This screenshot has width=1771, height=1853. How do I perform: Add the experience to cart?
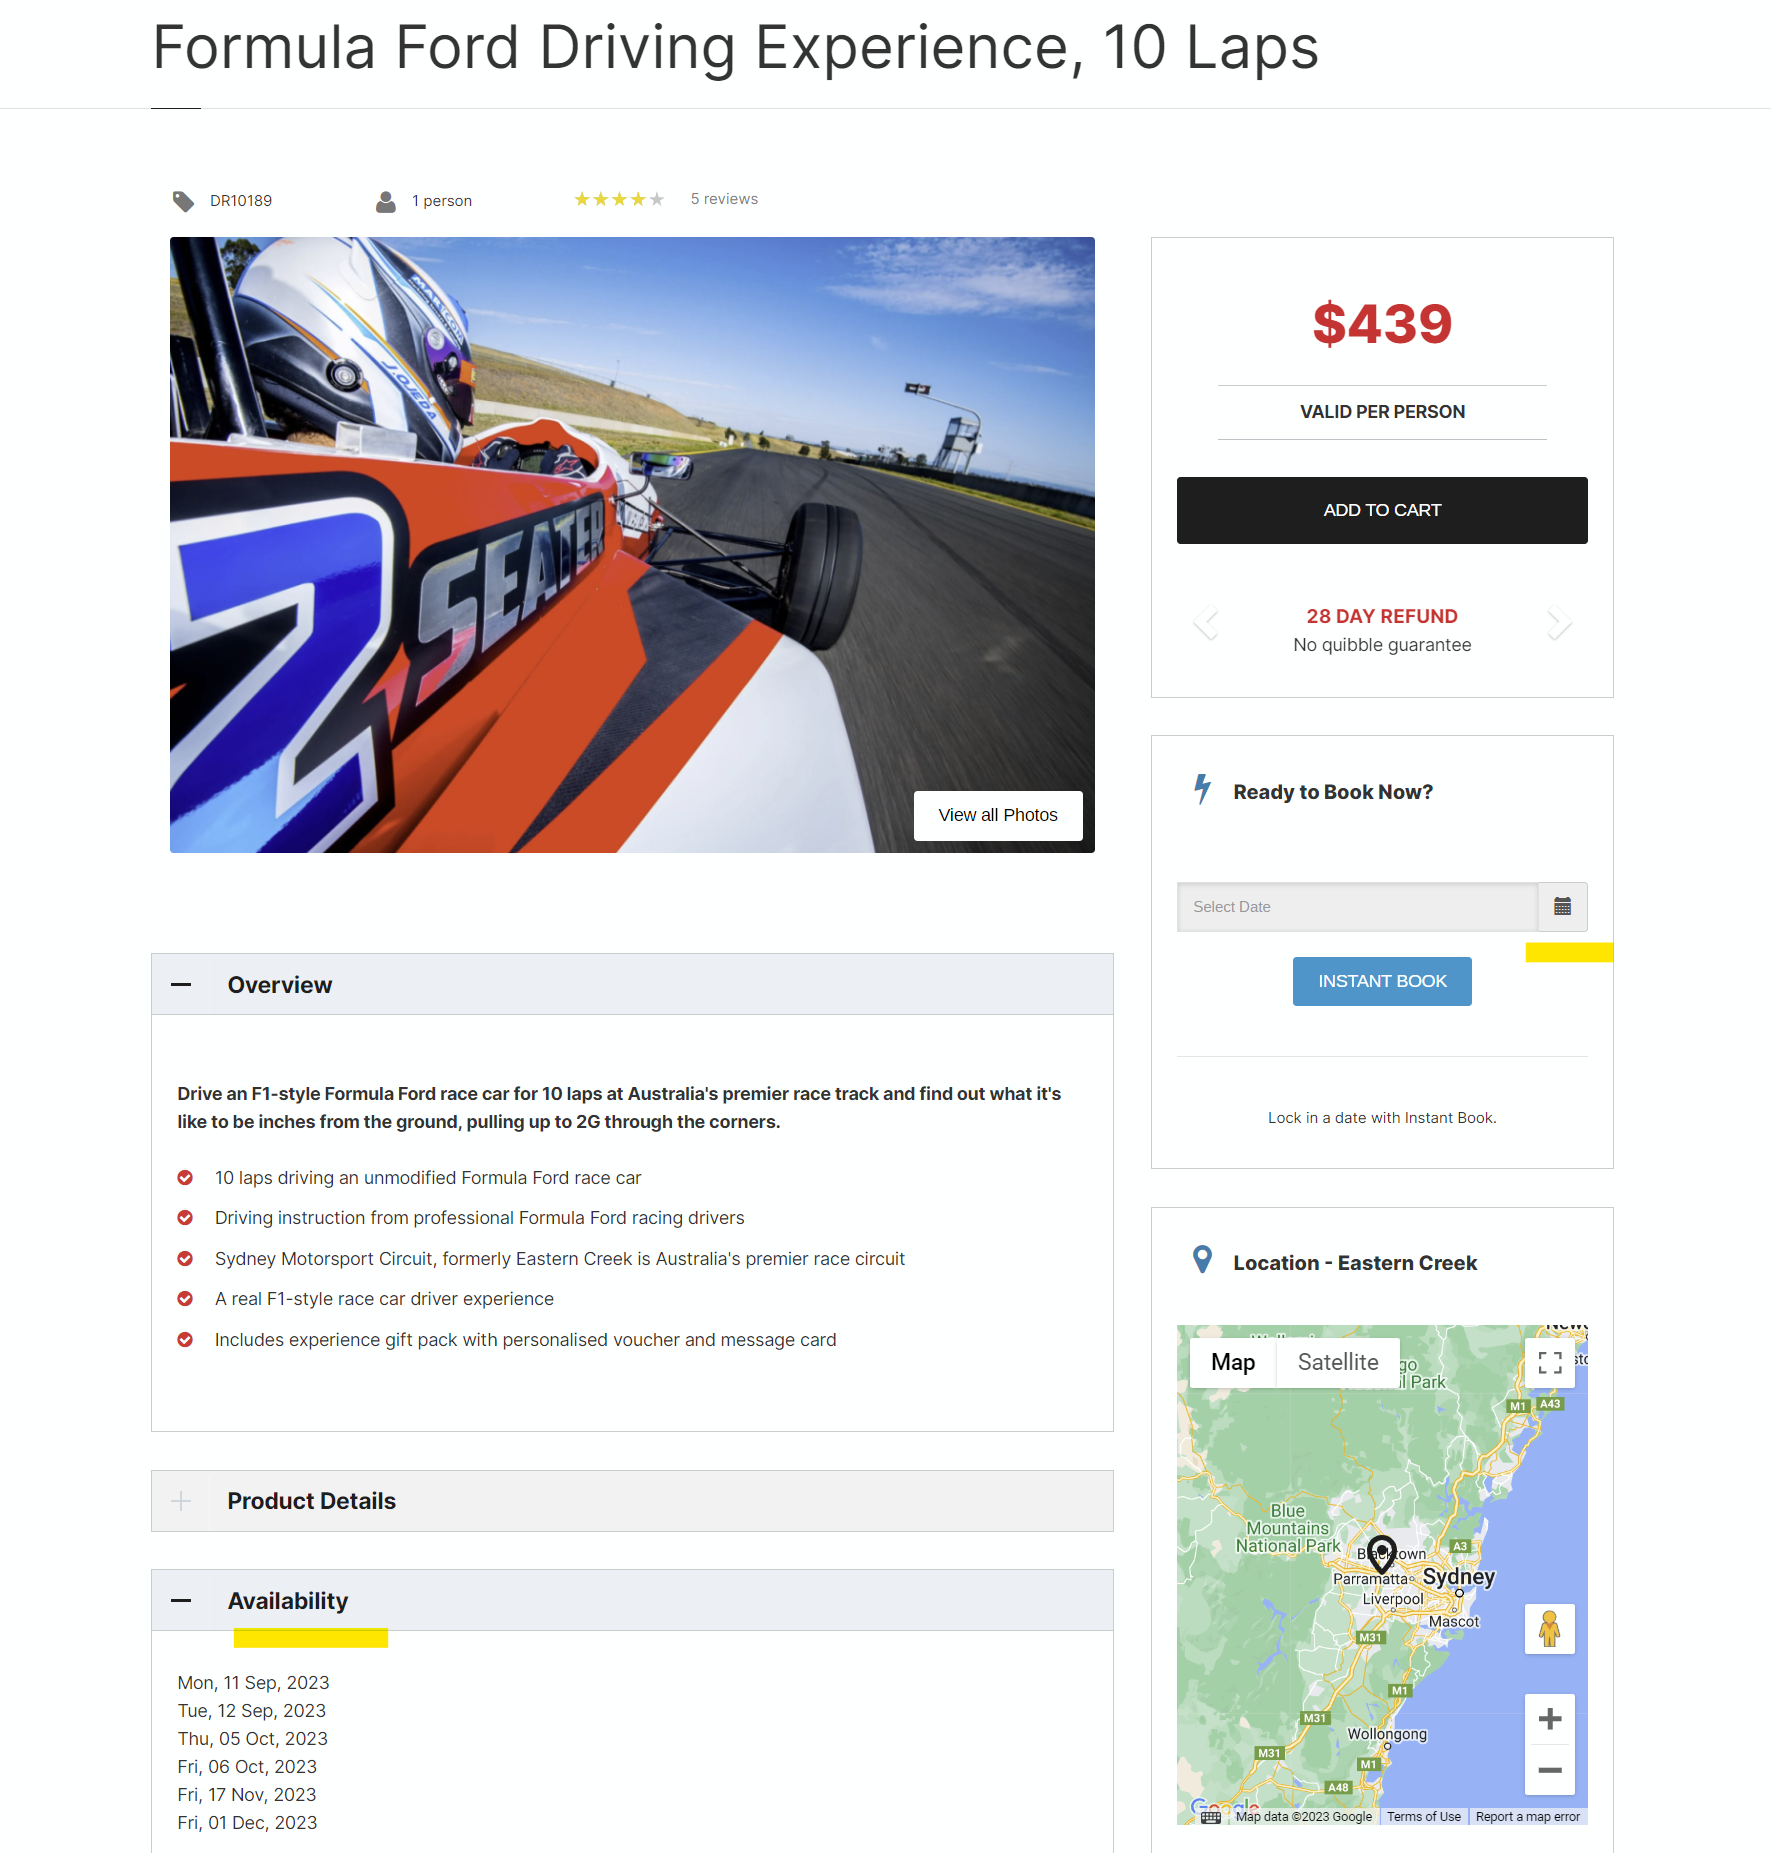[1382, 510]
